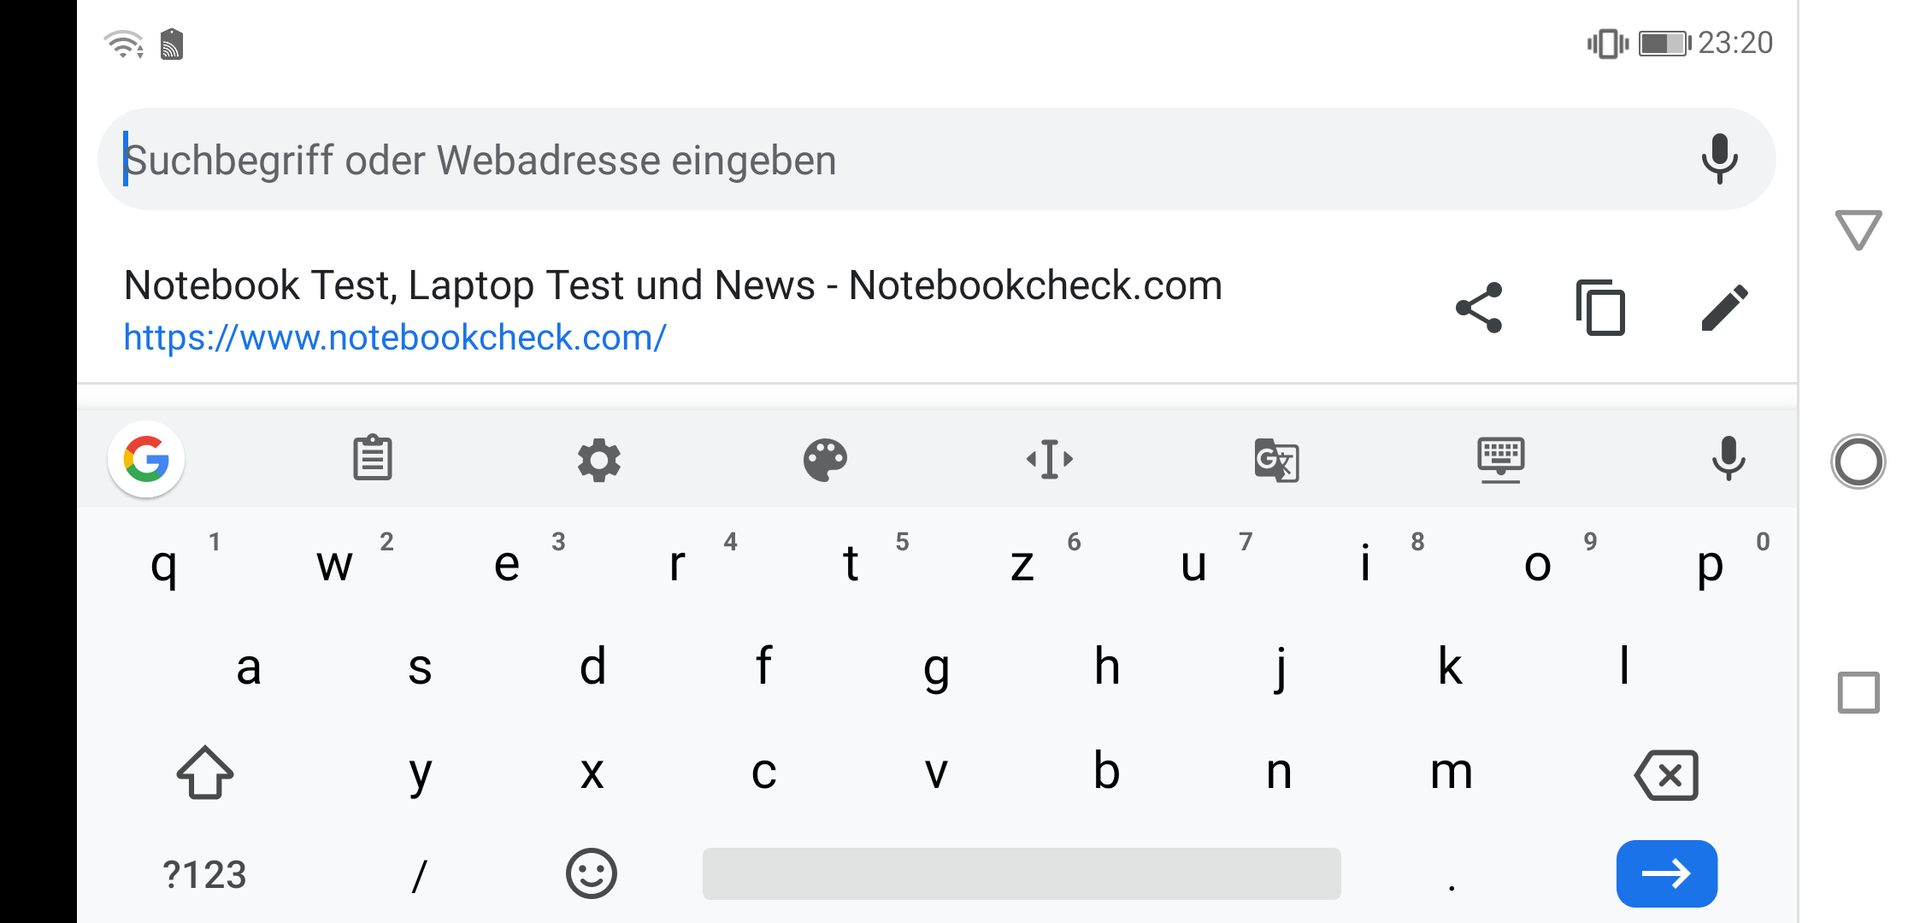
Task: Hide keyboard using the keyboard toolbar icon
Action: (x=1501, y=460)
